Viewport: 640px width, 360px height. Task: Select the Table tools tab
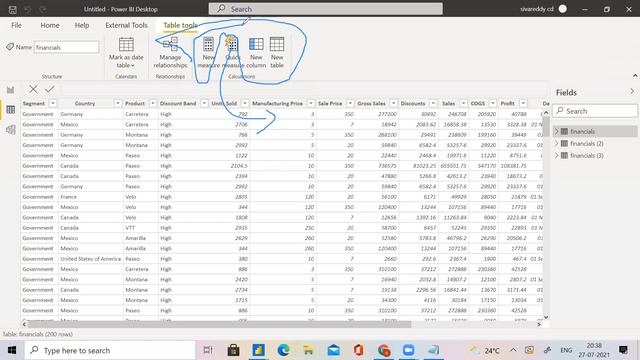click(x=180, y=25)
